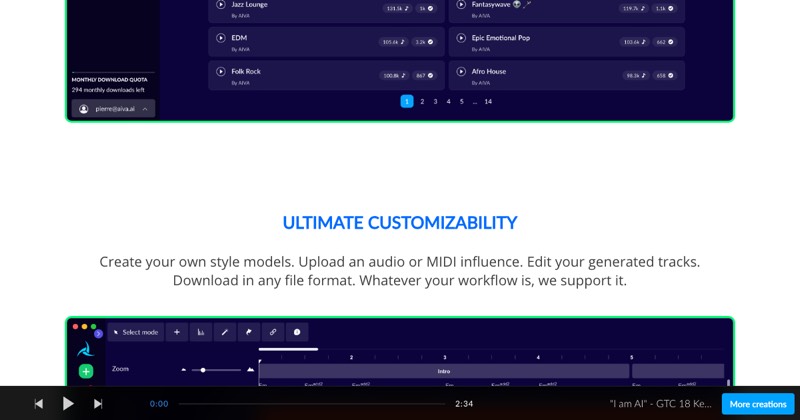Open More creations
The width and height of the screenshot is (800, 420).
[758, 404]
